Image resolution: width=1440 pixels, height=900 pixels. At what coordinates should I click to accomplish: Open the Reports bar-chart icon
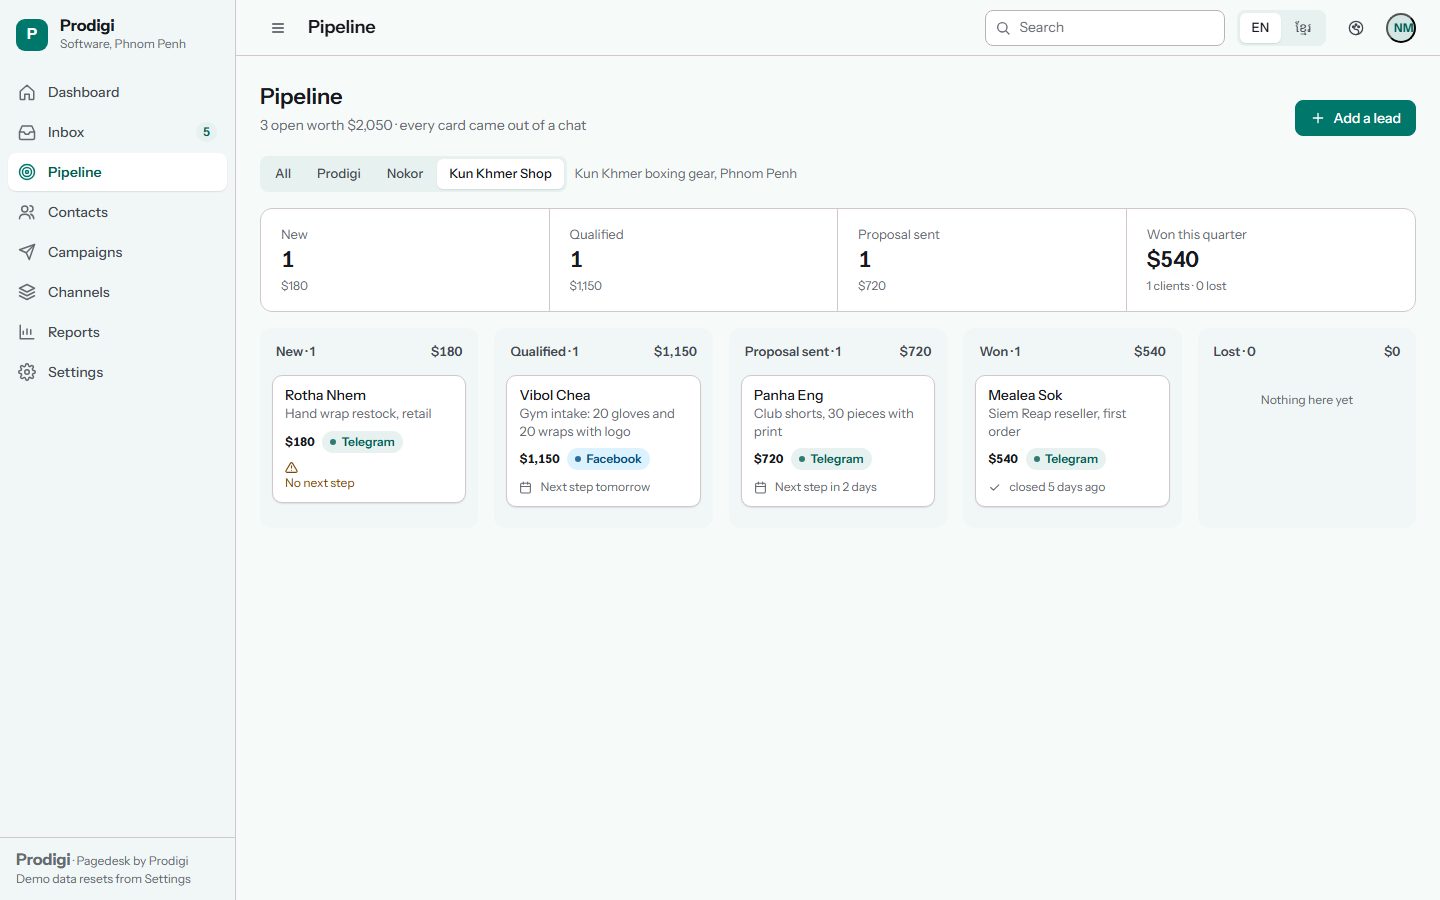27,332
